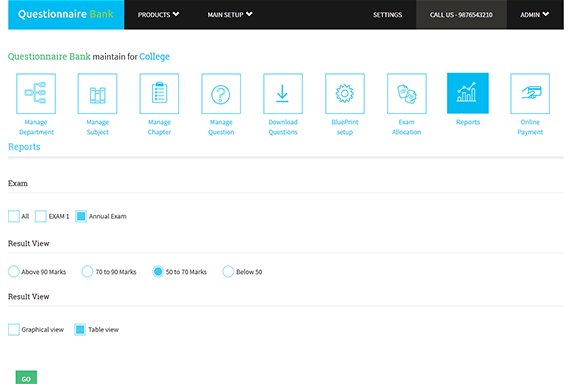Open the Manage Subject books icon
Image resolution: width=574 pixels, height=384 pixels.
97,93
